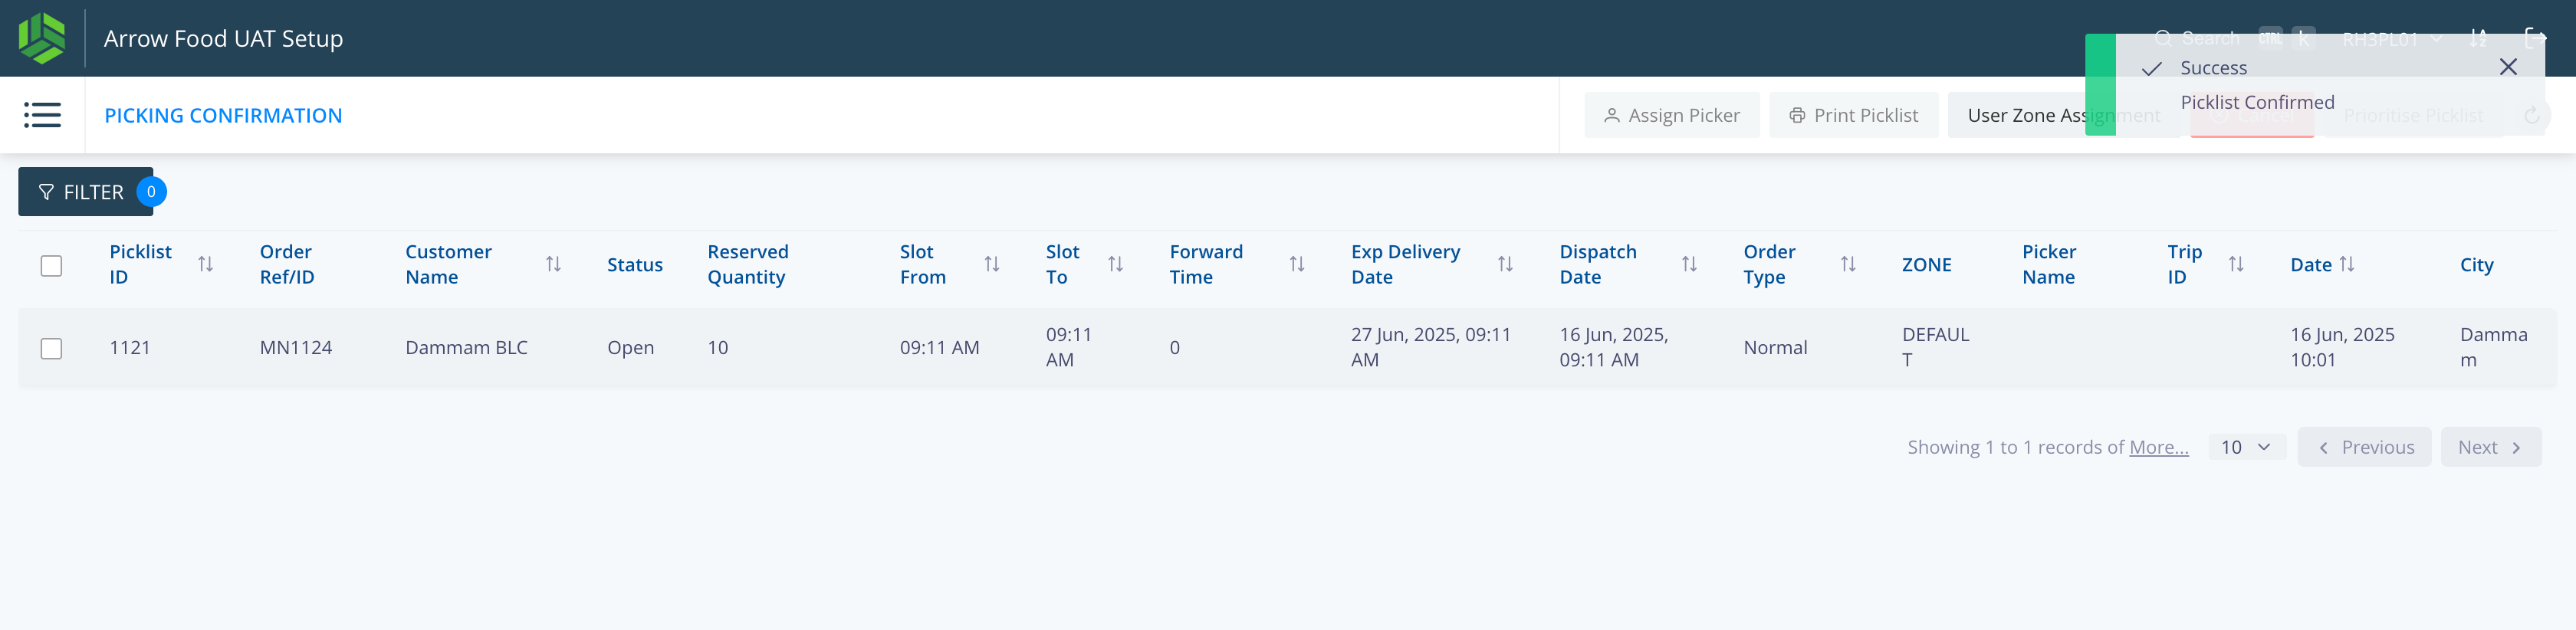
Task: Sort by Forward Time column arrows
Action: [1296, 264]
